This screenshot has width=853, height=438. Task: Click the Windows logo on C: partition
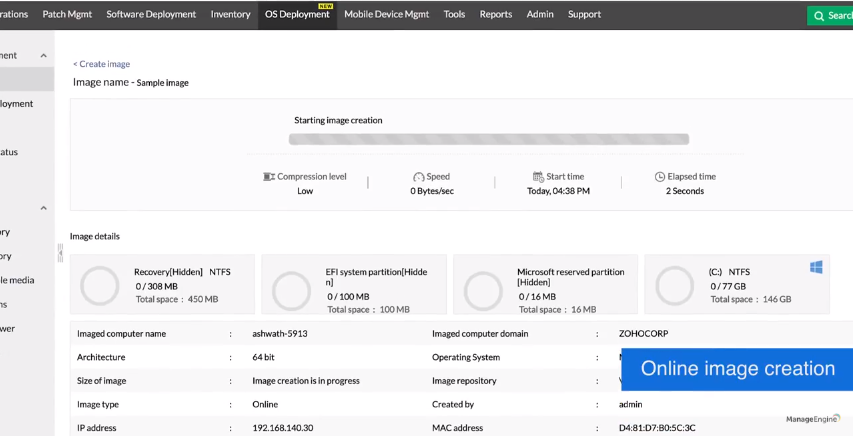point(816,267)
